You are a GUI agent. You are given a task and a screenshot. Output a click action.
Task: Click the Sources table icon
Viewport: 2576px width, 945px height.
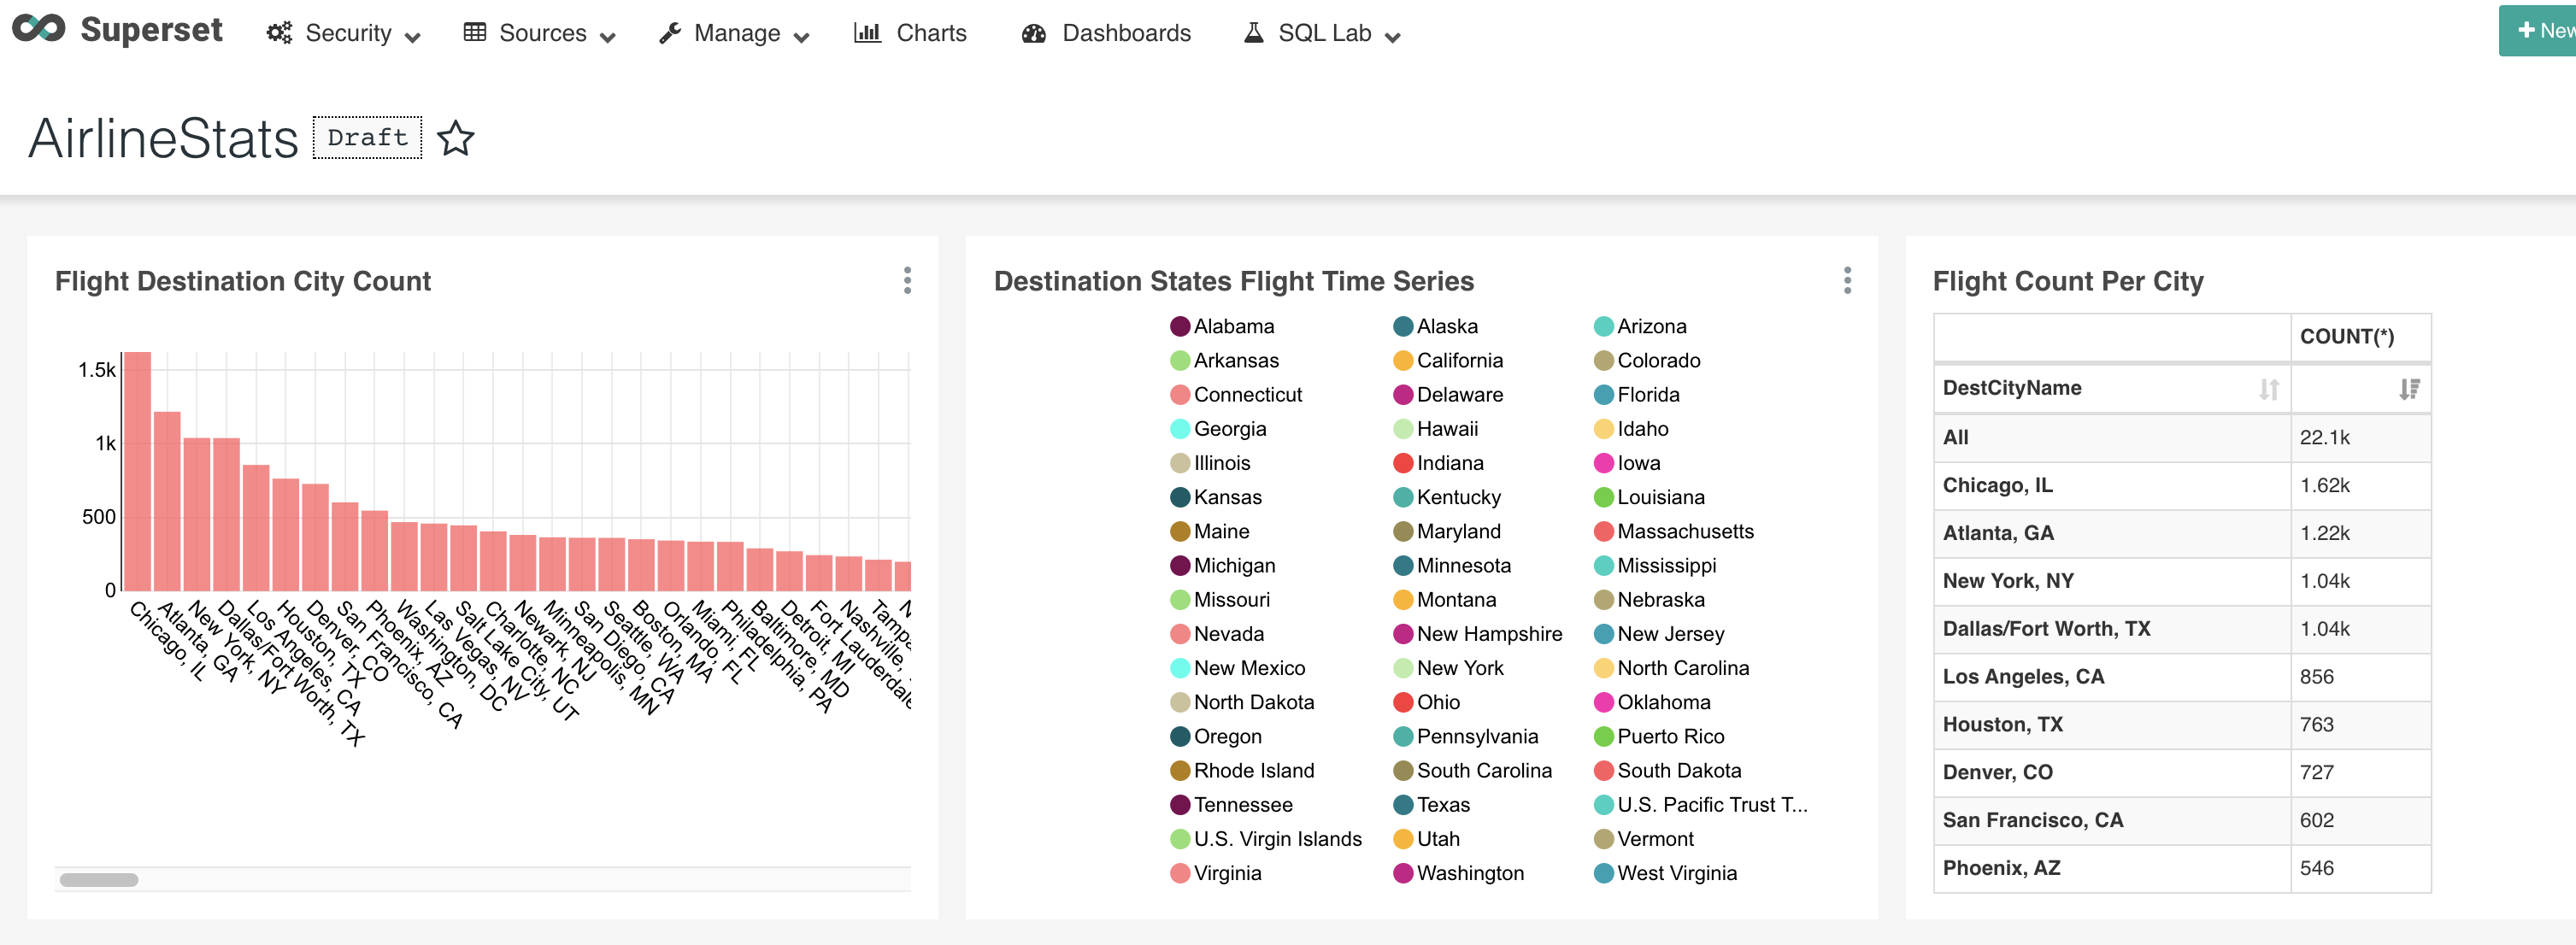coord(475,33)
